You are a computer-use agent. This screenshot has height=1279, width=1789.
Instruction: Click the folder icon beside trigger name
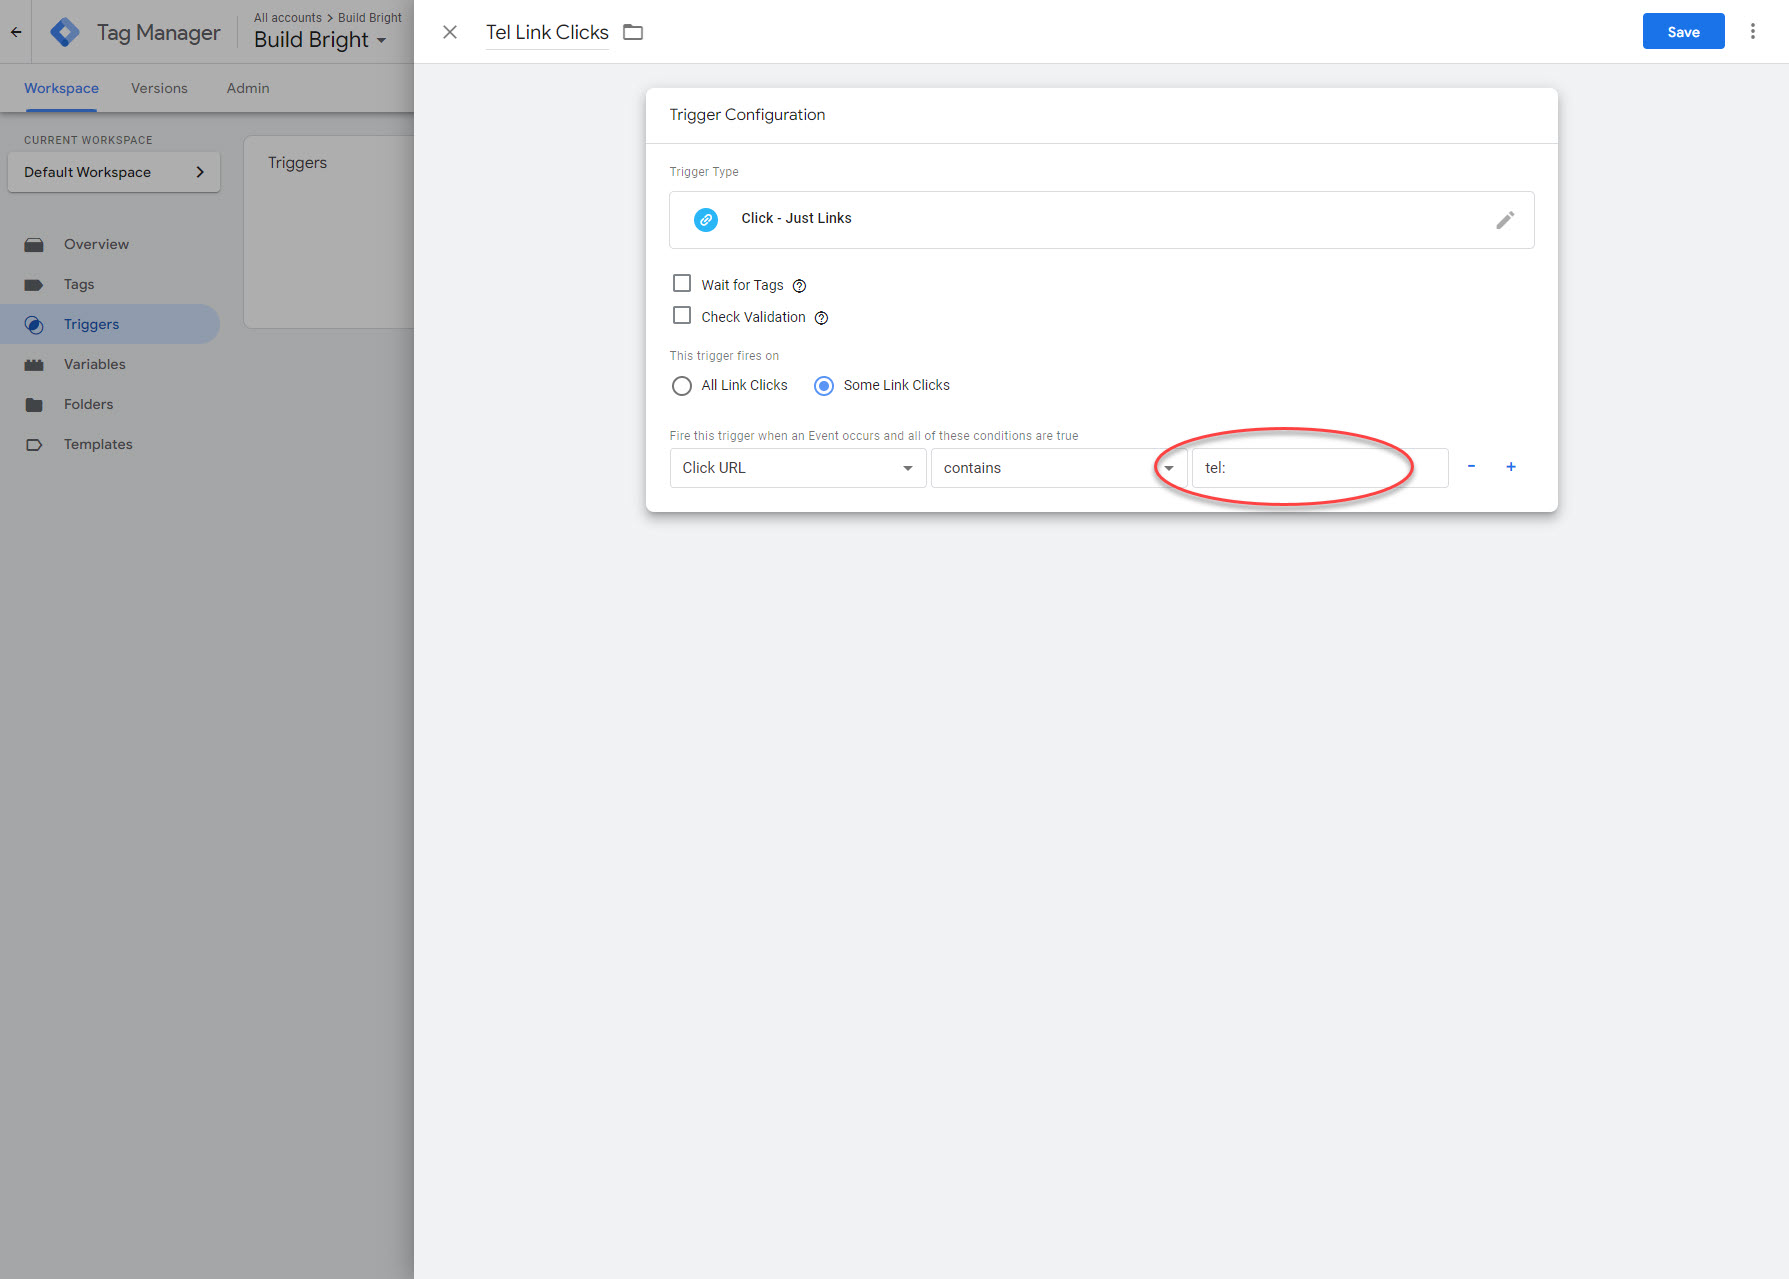click(633, 32)
